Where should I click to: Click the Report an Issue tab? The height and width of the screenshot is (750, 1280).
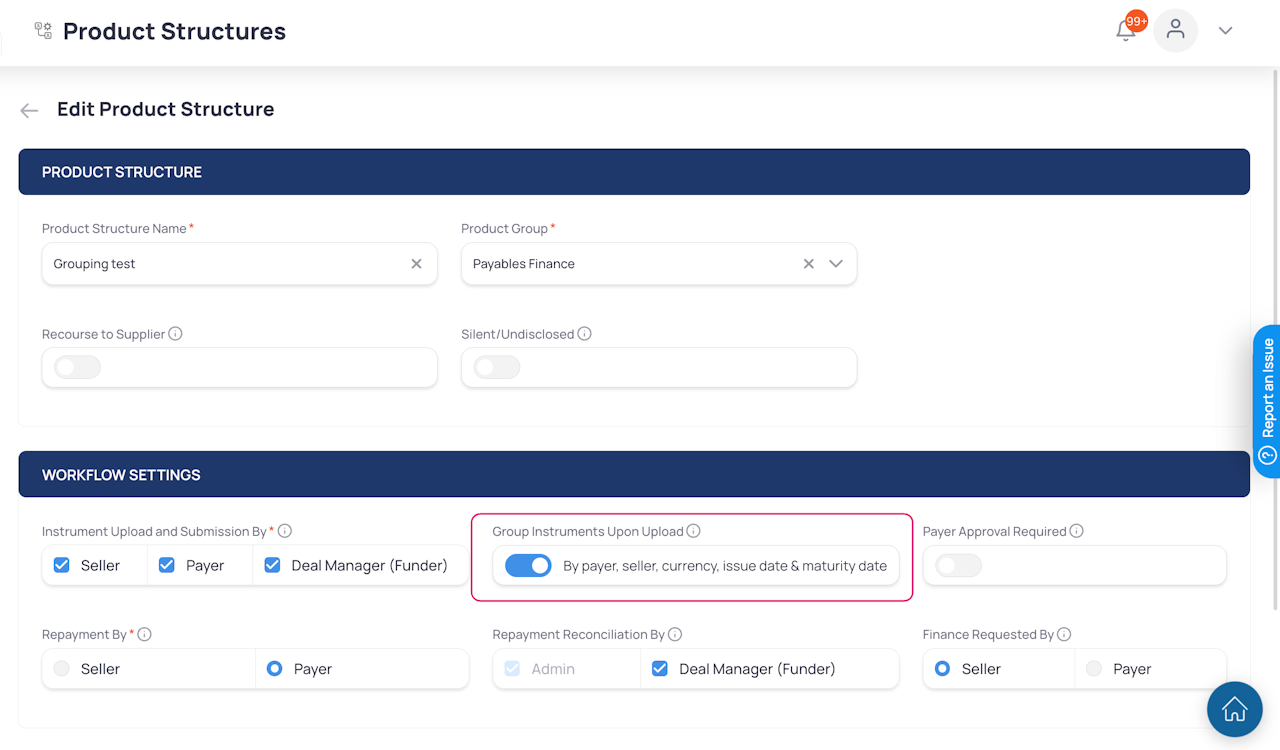[1267, 400]
